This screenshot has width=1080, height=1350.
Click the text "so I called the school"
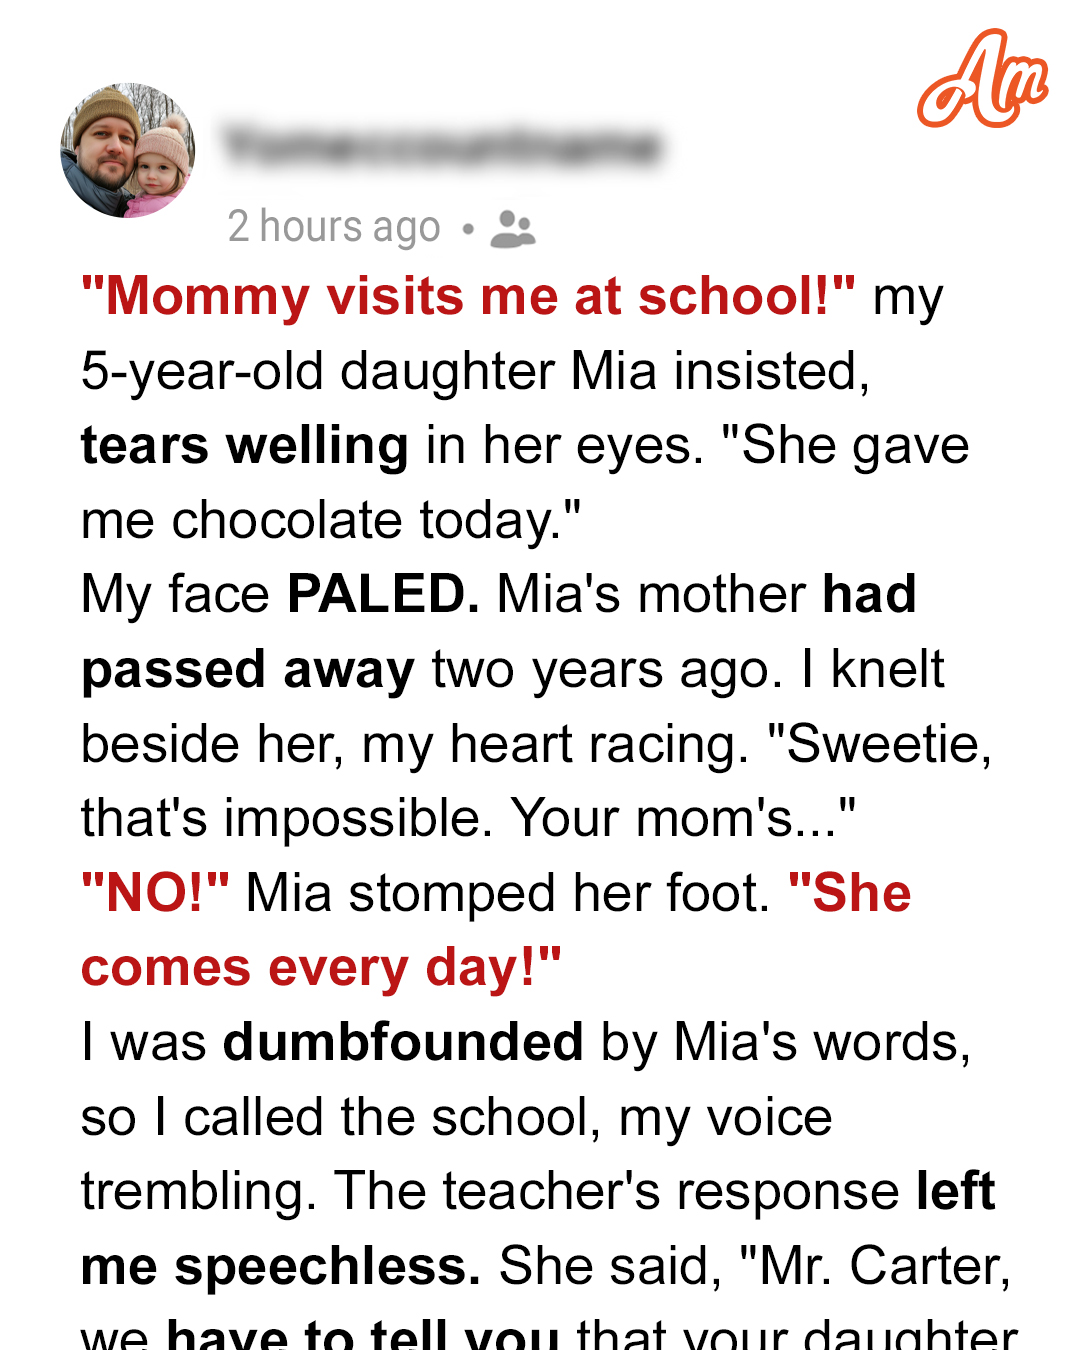click(x=341, y=1118)
